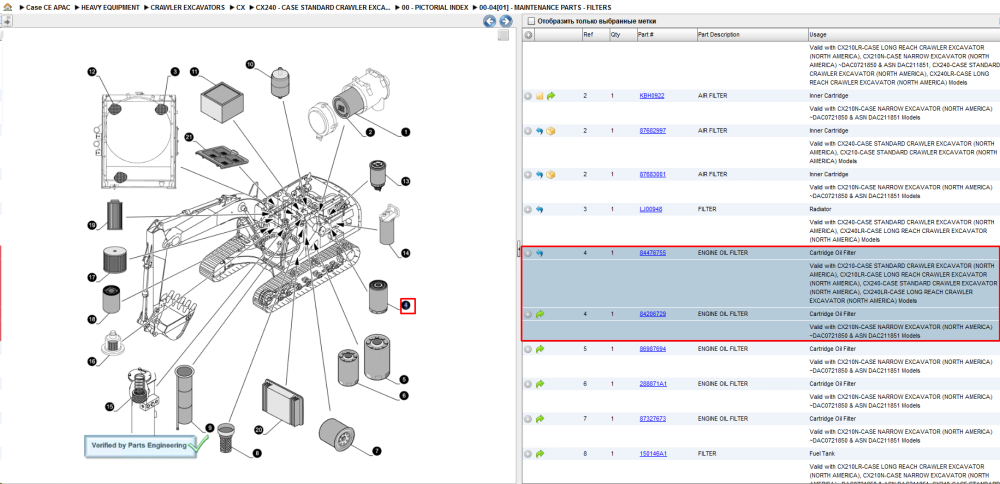Click blue arrow icon on 87682997 row
This screenshot has width=1000, height=484.
[x=540, y=131]
